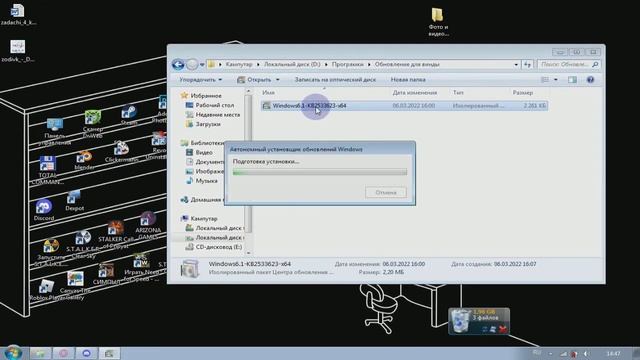Select Избранное in the navigation pane
The width and height of the screenshot is (640, 360).
(x=206, y=96)
